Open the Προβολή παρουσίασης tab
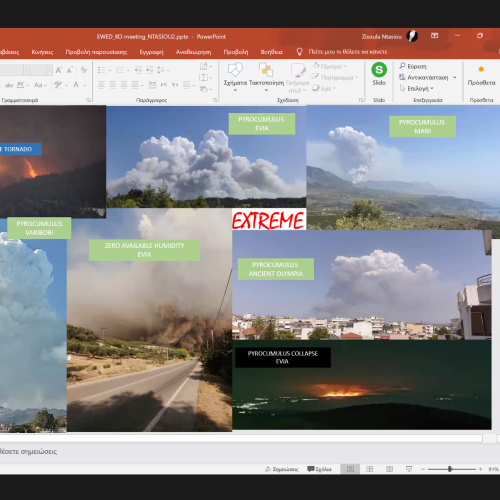The width and height of the screenshot is (500, 500). click(x=96, y=52)
